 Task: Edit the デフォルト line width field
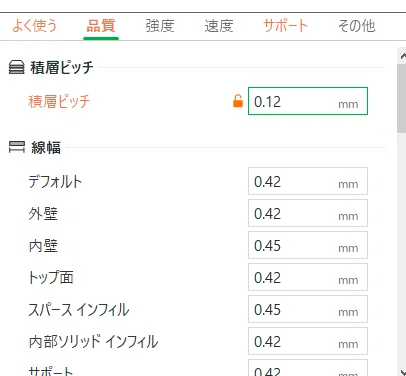[308, 181]
